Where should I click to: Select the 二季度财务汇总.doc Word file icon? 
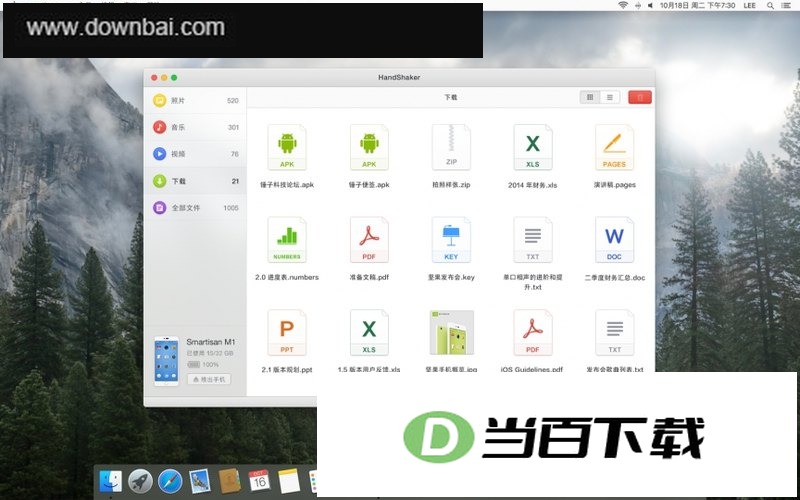(614, 240)
